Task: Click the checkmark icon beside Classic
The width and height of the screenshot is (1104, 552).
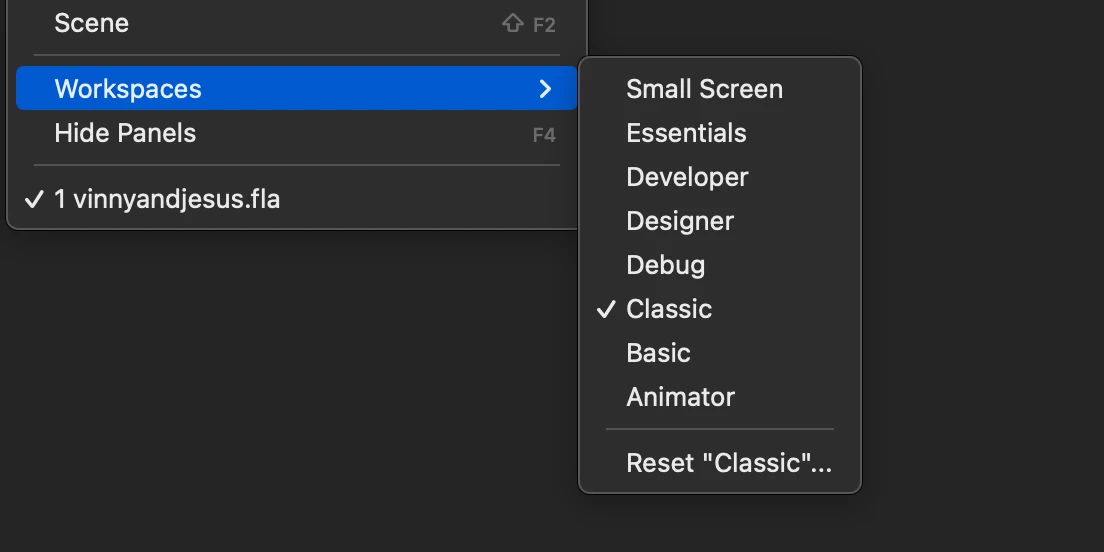Action: click(x=606, y=309)
